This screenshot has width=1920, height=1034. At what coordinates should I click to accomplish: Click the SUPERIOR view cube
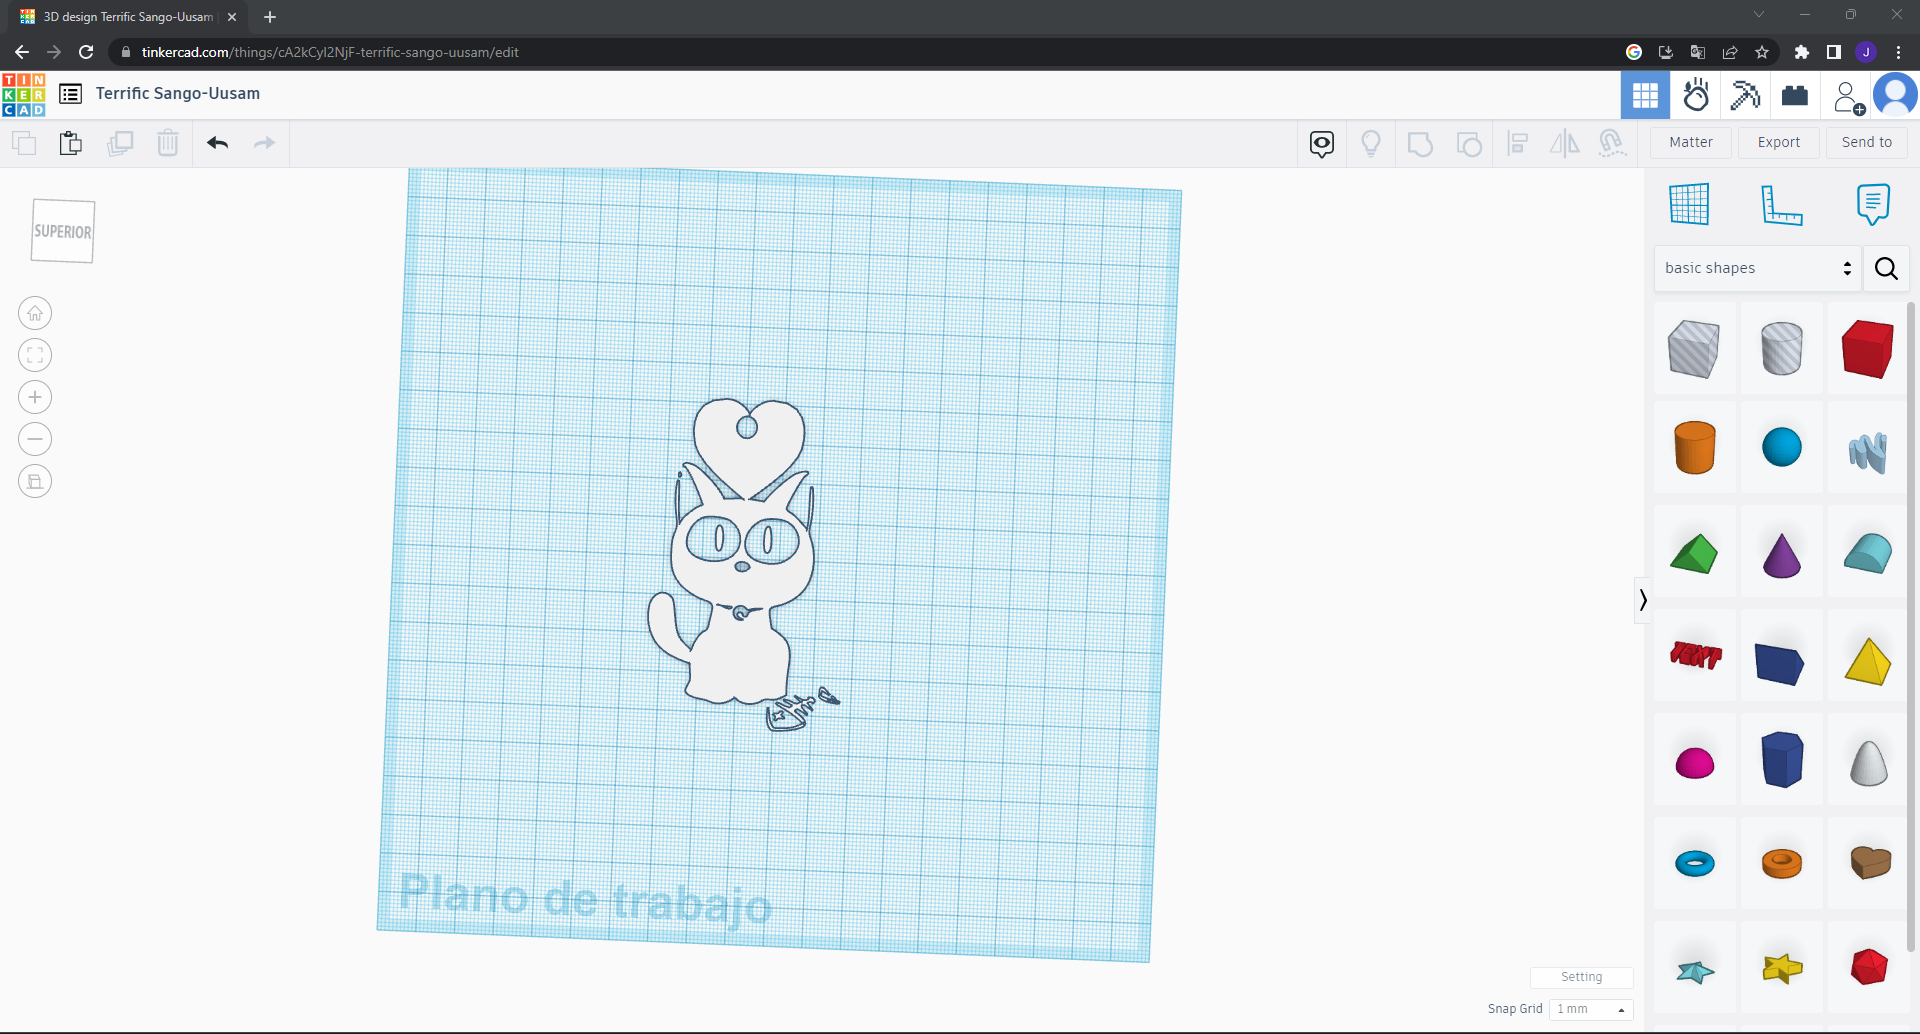(x=63, y=231)
